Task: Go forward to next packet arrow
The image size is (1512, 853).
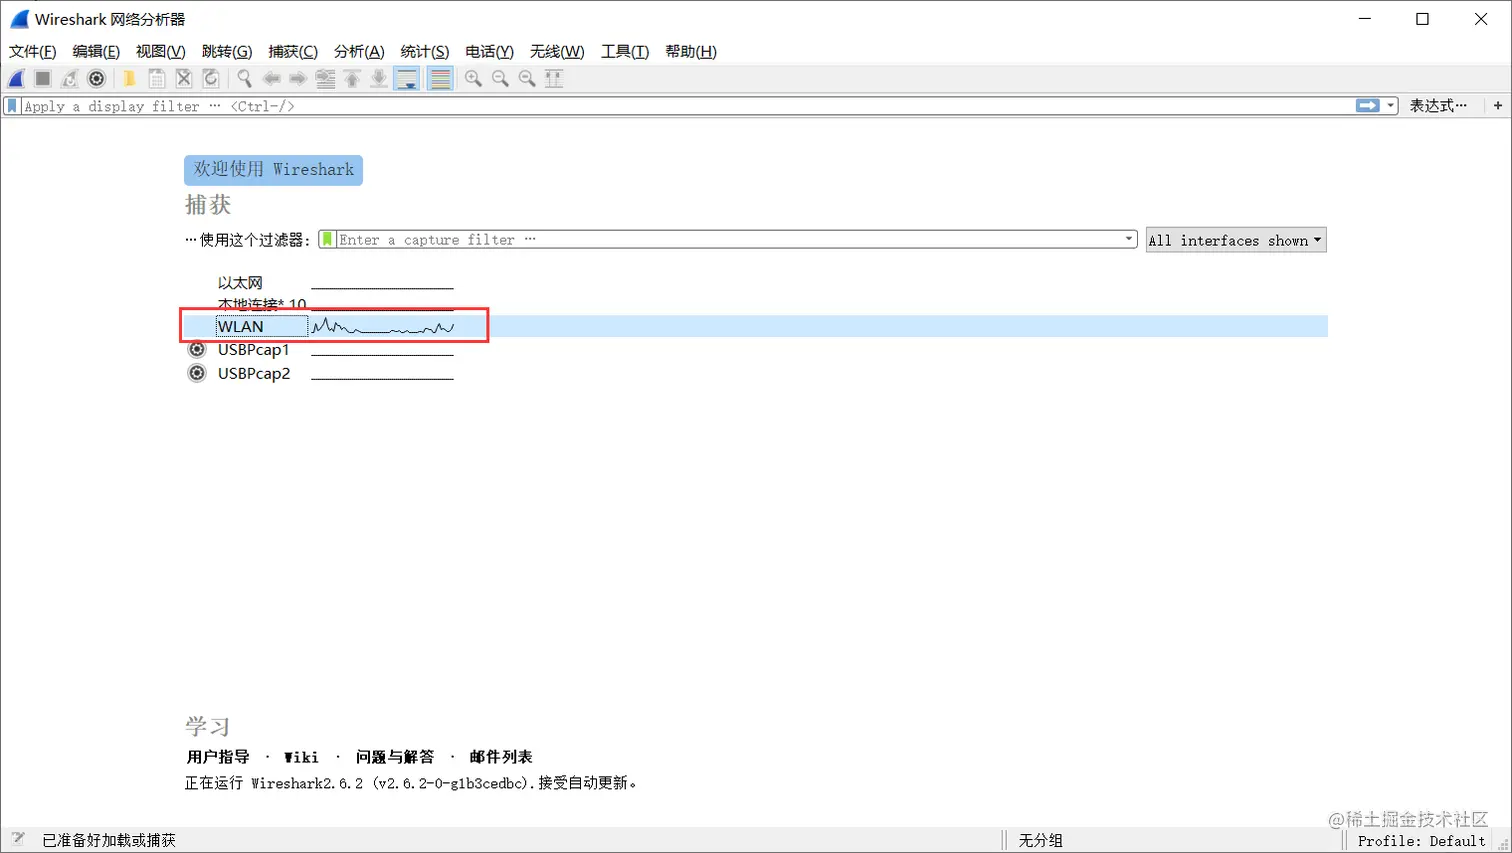Action: [298, 79]
